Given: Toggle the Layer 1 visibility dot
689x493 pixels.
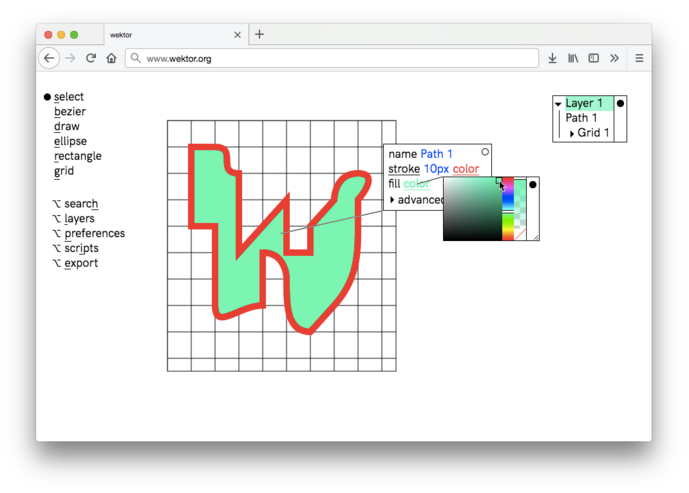Looking at the screenshot, I should [620, 103].
